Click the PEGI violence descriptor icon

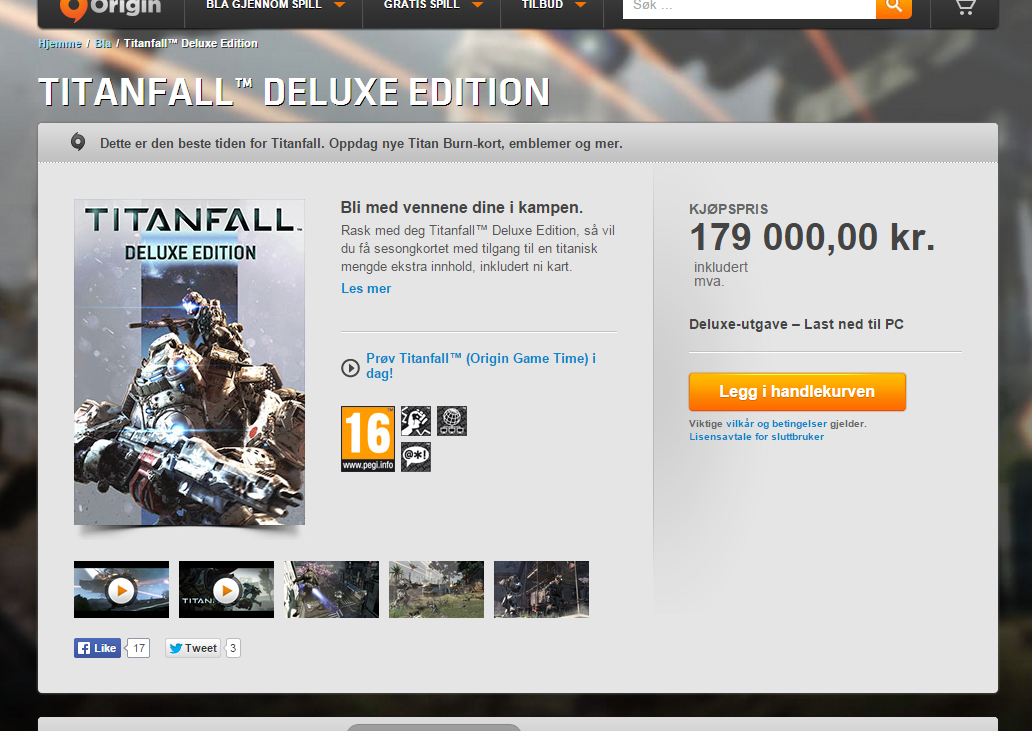point(416,421)
